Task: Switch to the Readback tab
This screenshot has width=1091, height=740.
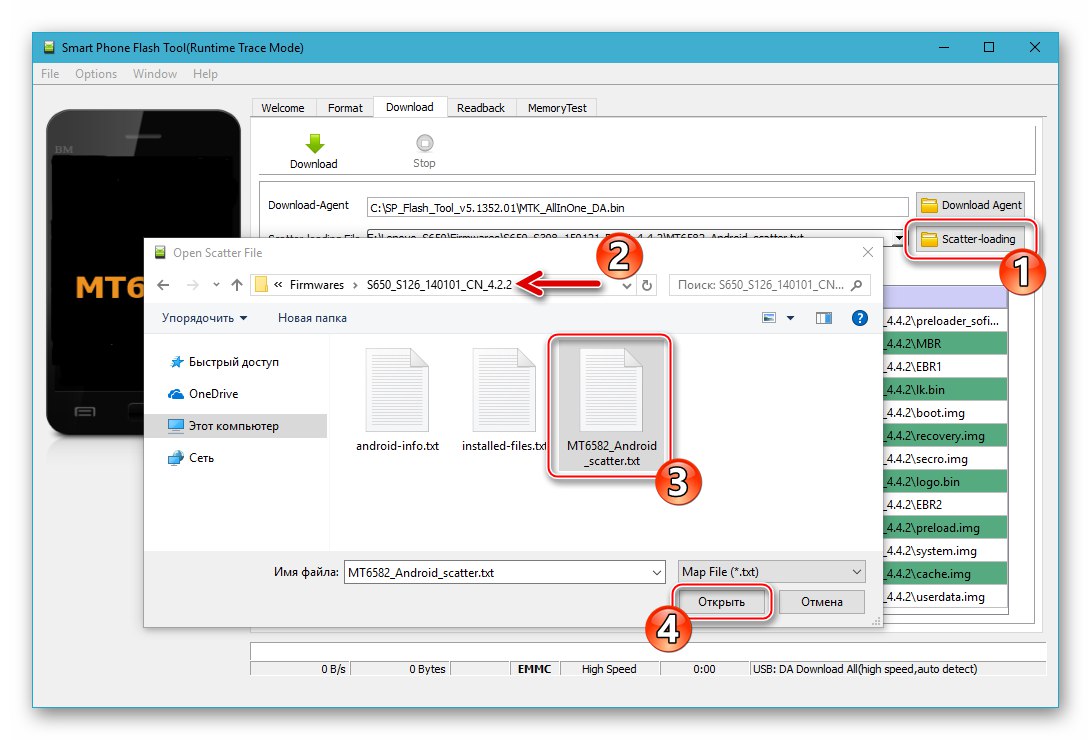Action: click(481, 108)
